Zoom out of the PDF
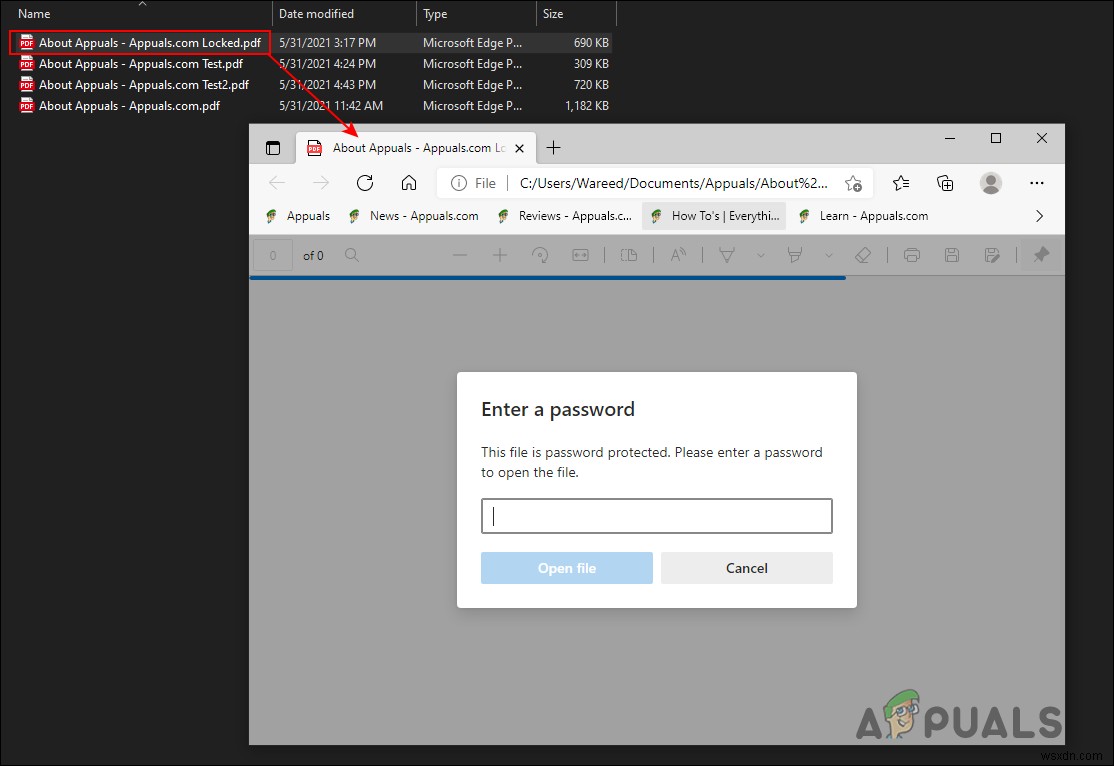The image size is (1114, 766). coord(460,255)
